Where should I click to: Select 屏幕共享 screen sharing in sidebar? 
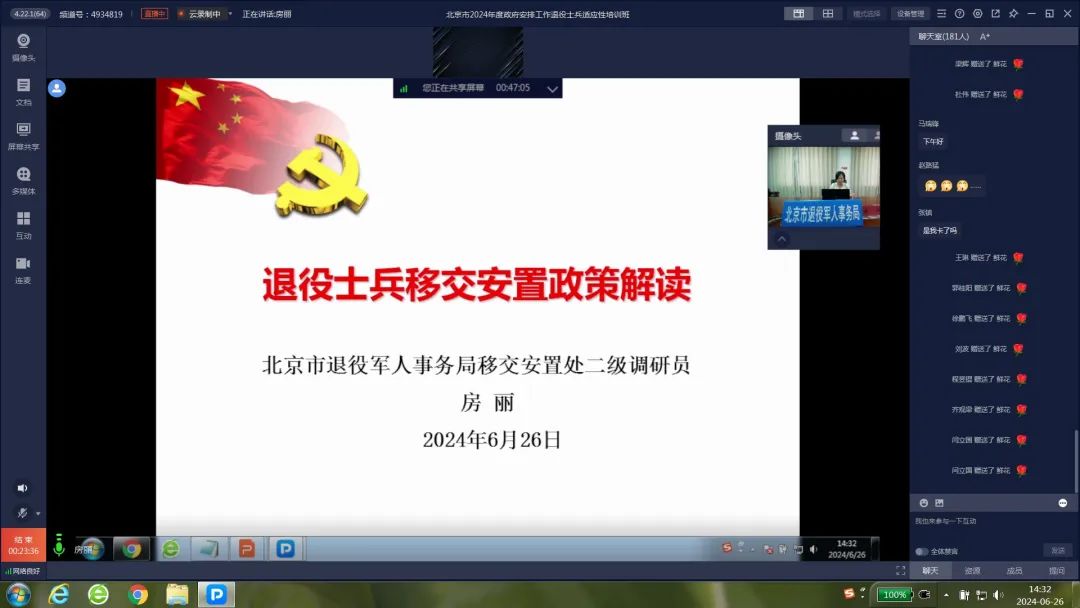pyautogui.click(x=23, y=136)
